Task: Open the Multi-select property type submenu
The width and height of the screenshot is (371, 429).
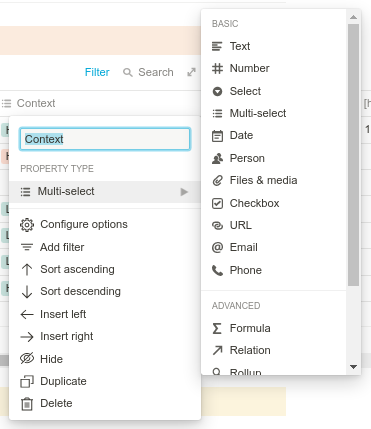Action: click(105, 192)
